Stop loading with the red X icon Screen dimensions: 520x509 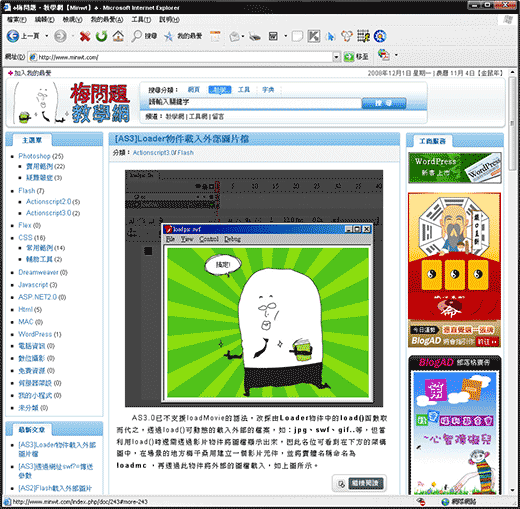(85, 36)
